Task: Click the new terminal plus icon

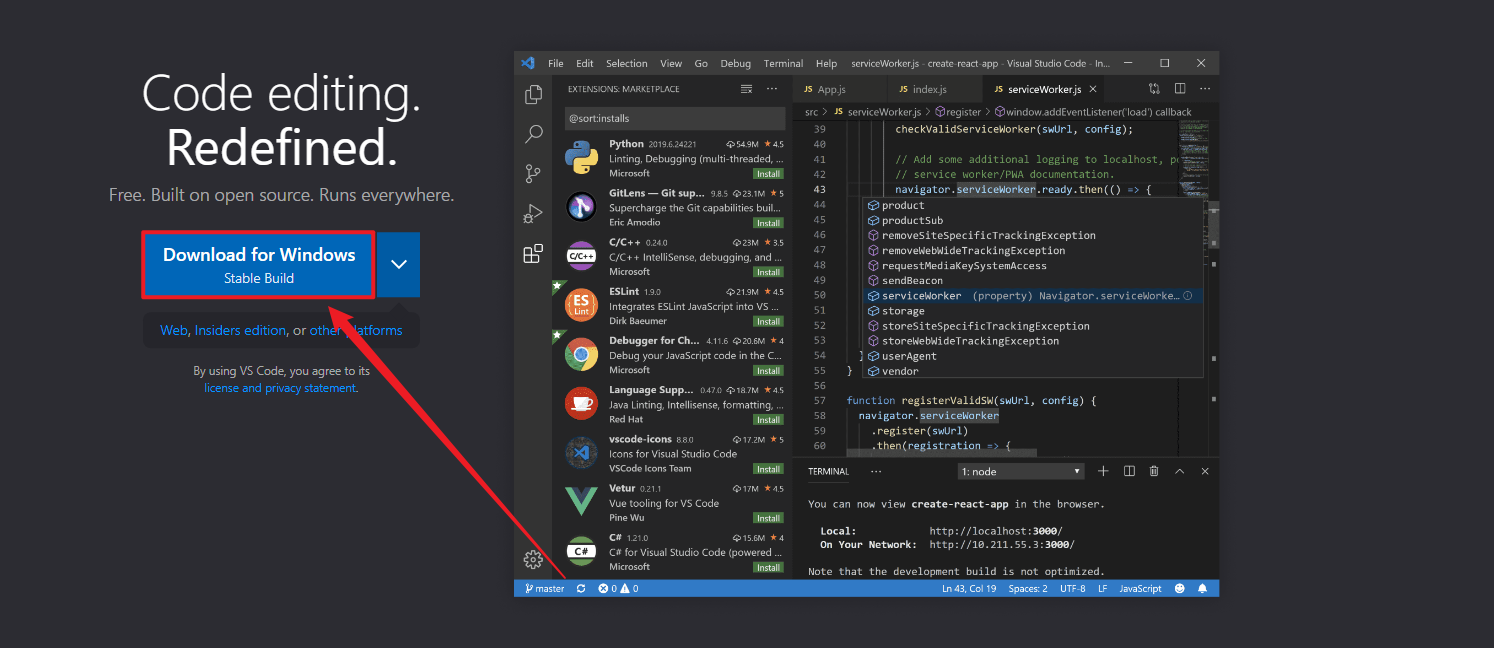Action: pos(1103,471)
